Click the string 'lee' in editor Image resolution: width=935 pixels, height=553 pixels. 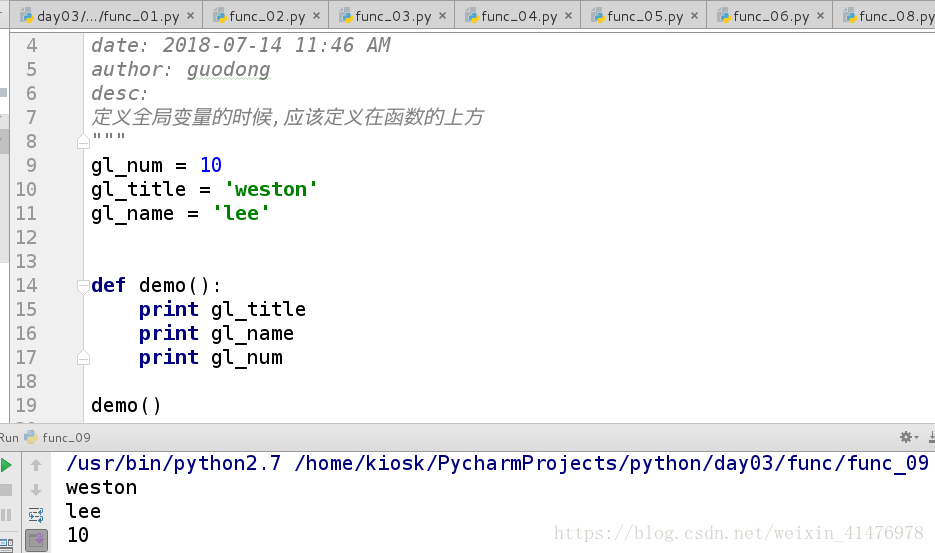pos(241,213)
